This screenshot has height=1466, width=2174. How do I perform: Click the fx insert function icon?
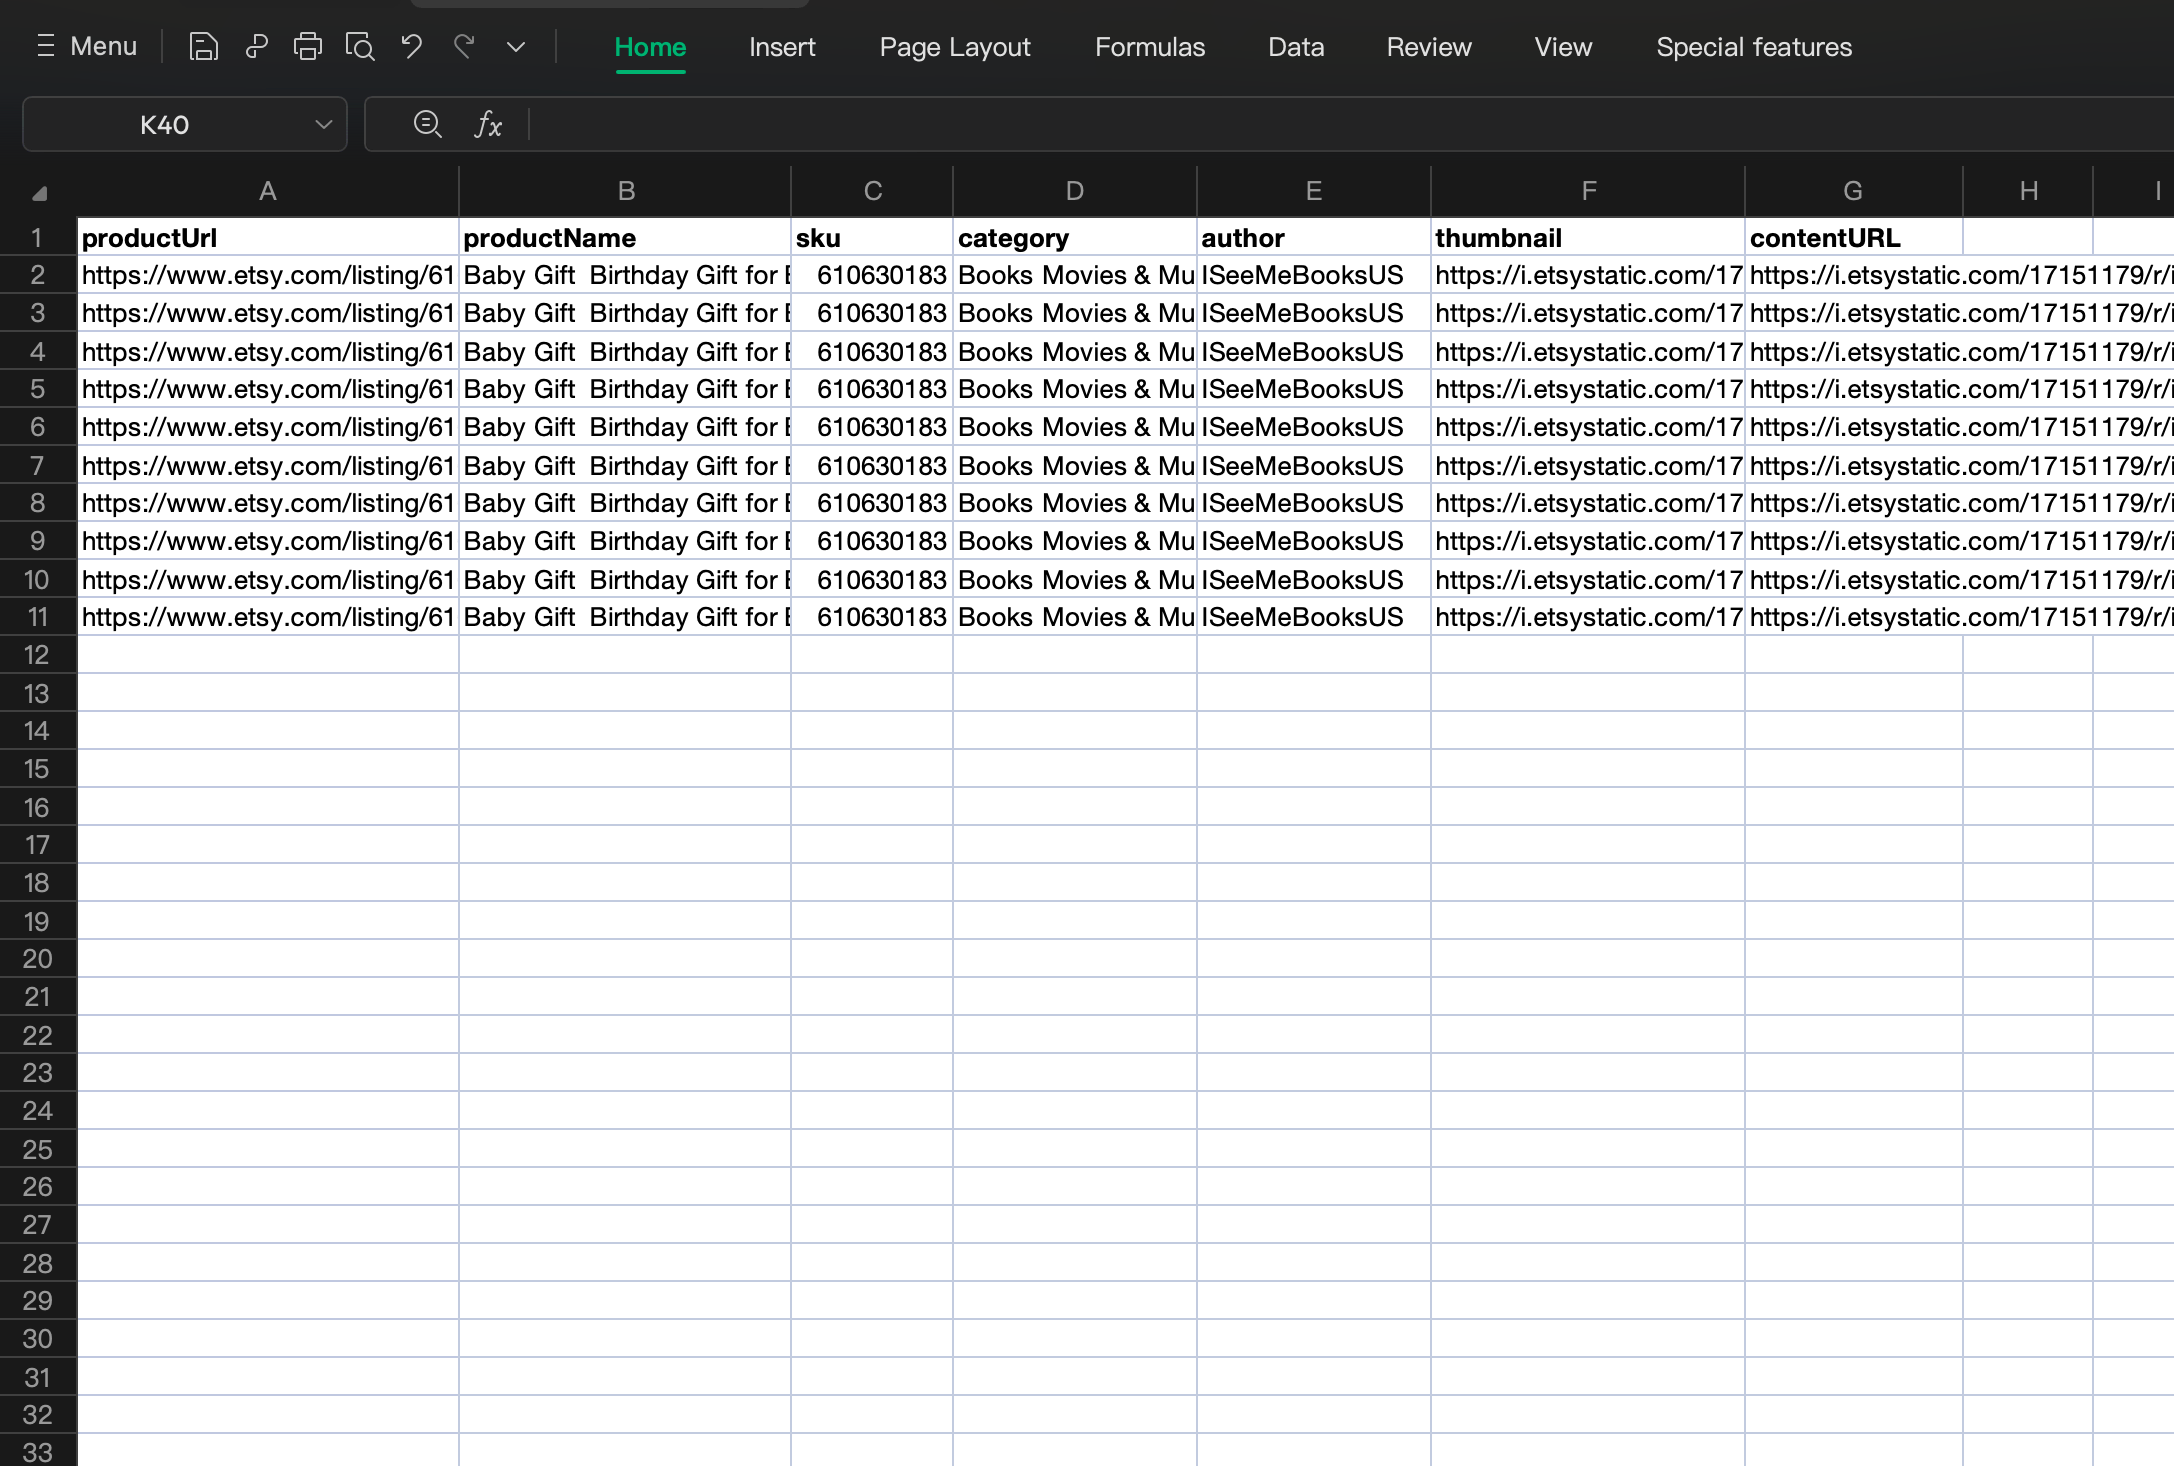[488, 124]
